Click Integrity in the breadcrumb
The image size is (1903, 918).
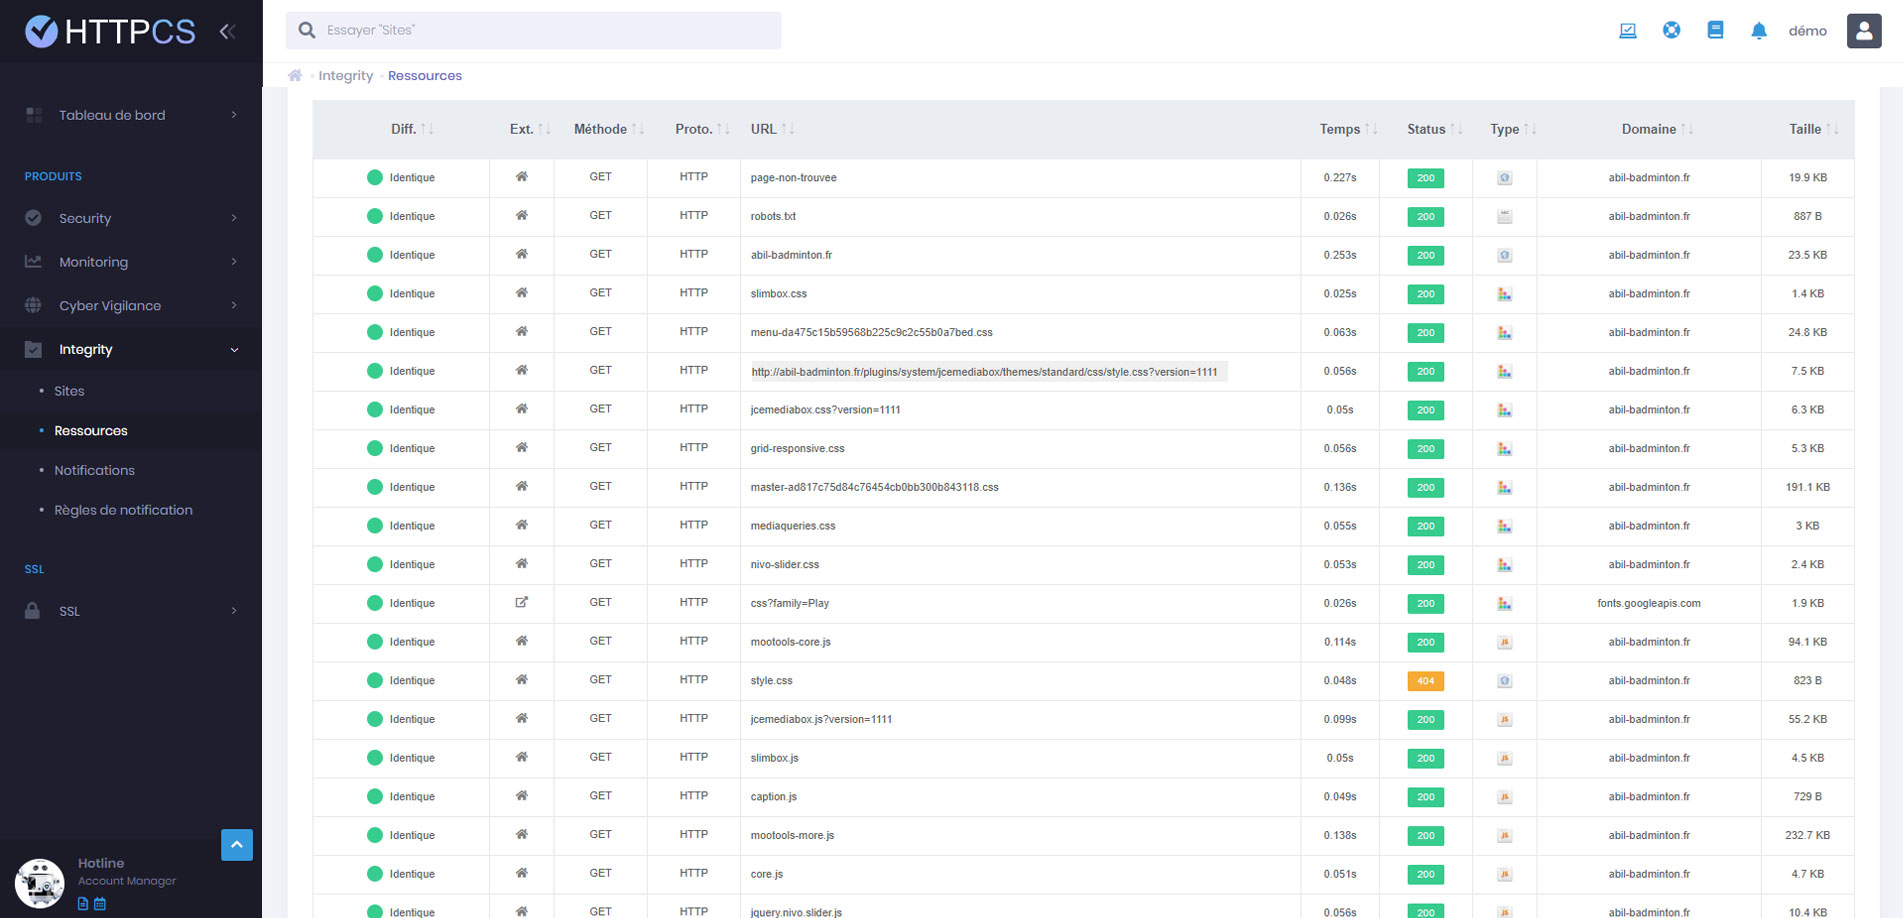coord(346,75)
